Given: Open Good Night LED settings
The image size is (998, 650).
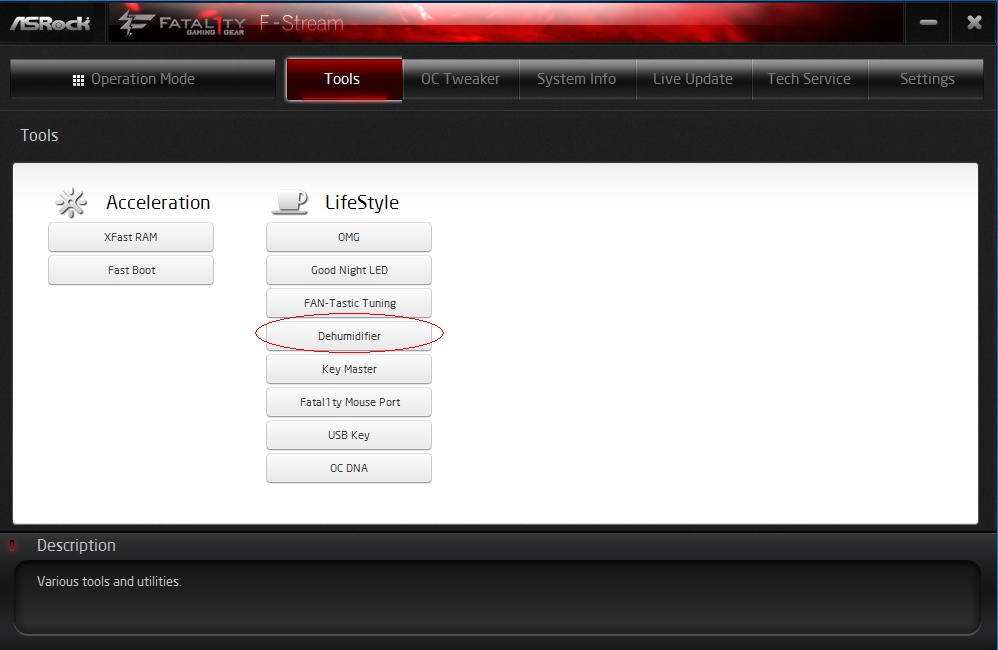Looking at the screenshot, I should click(349, 270).
